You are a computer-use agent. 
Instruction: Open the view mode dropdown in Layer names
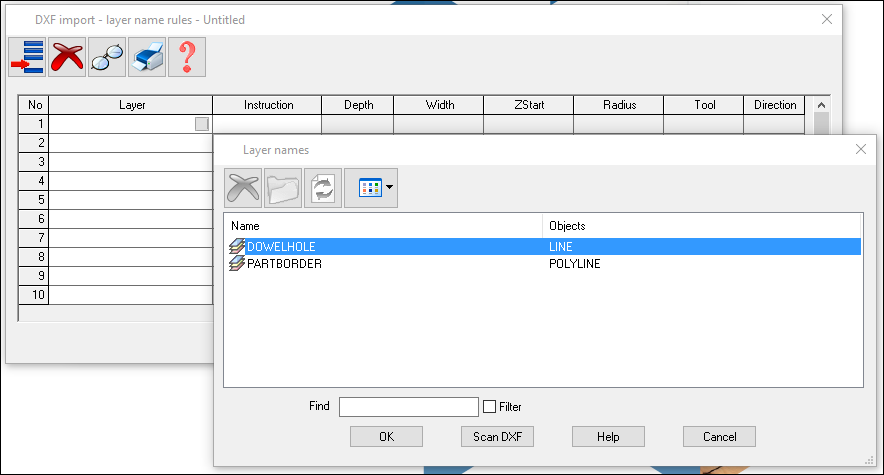click(371, 188)
